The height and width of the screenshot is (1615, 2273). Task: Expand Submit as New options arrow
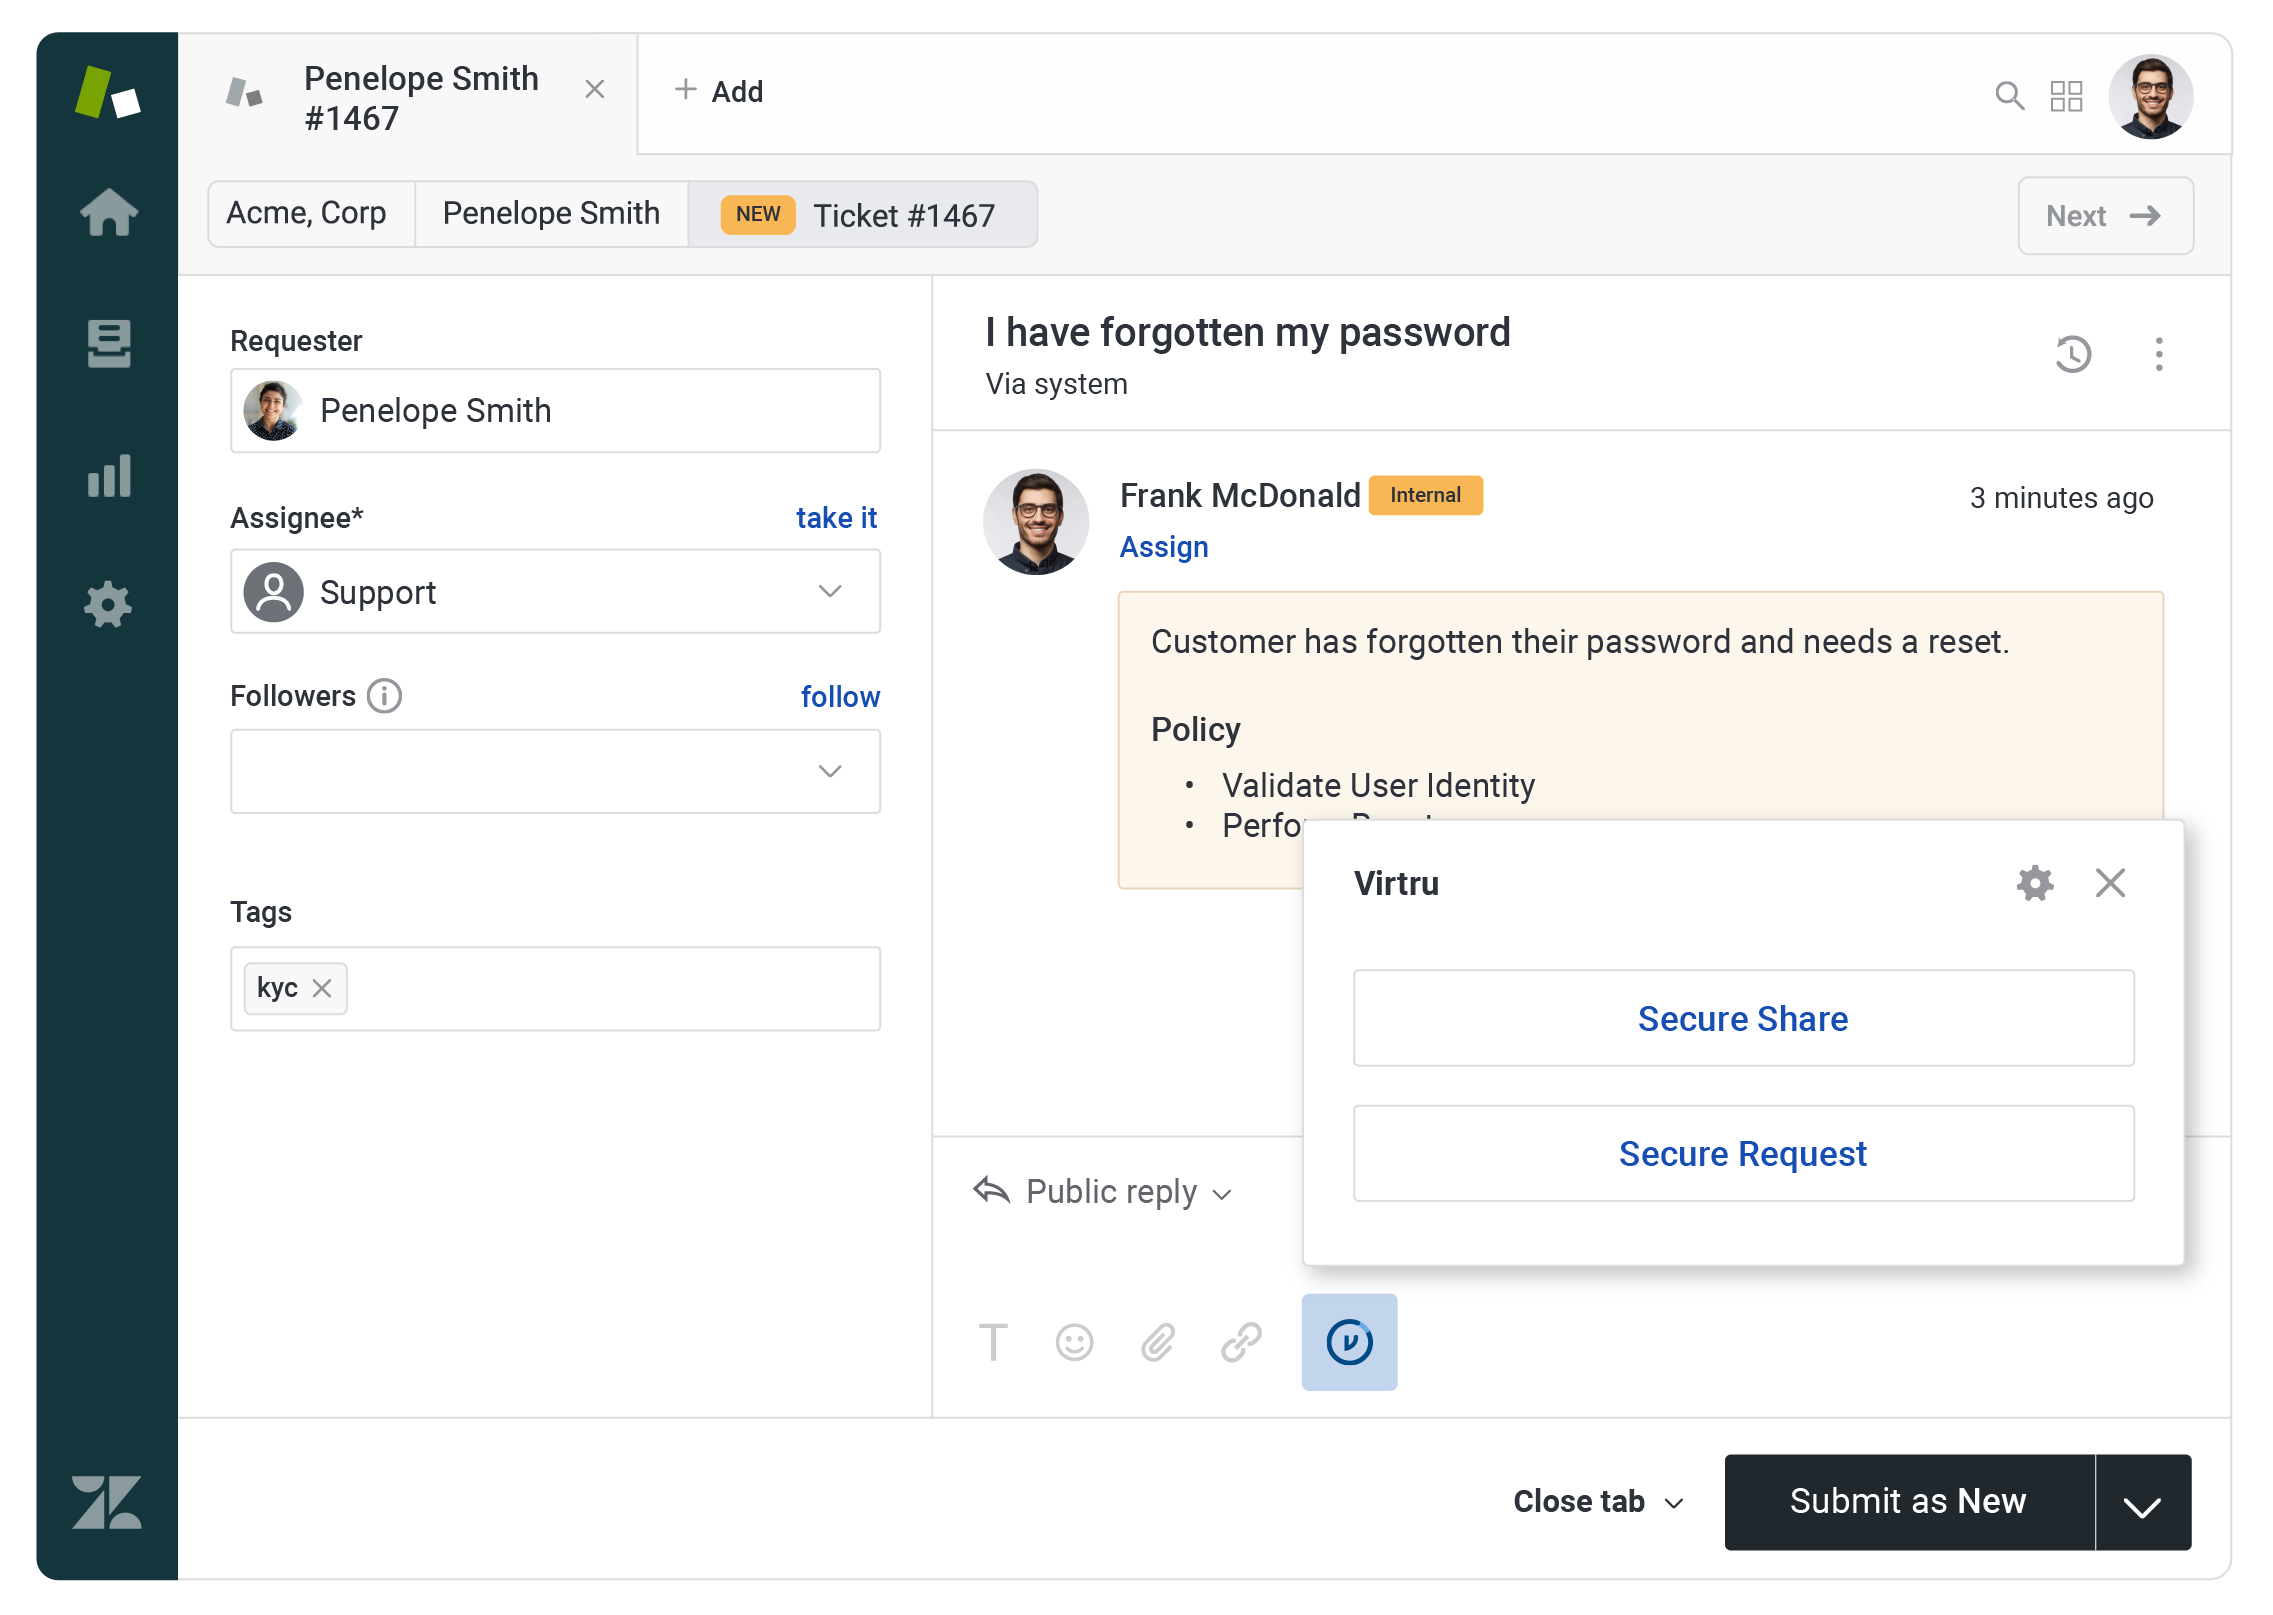tap(2142, 1503)
